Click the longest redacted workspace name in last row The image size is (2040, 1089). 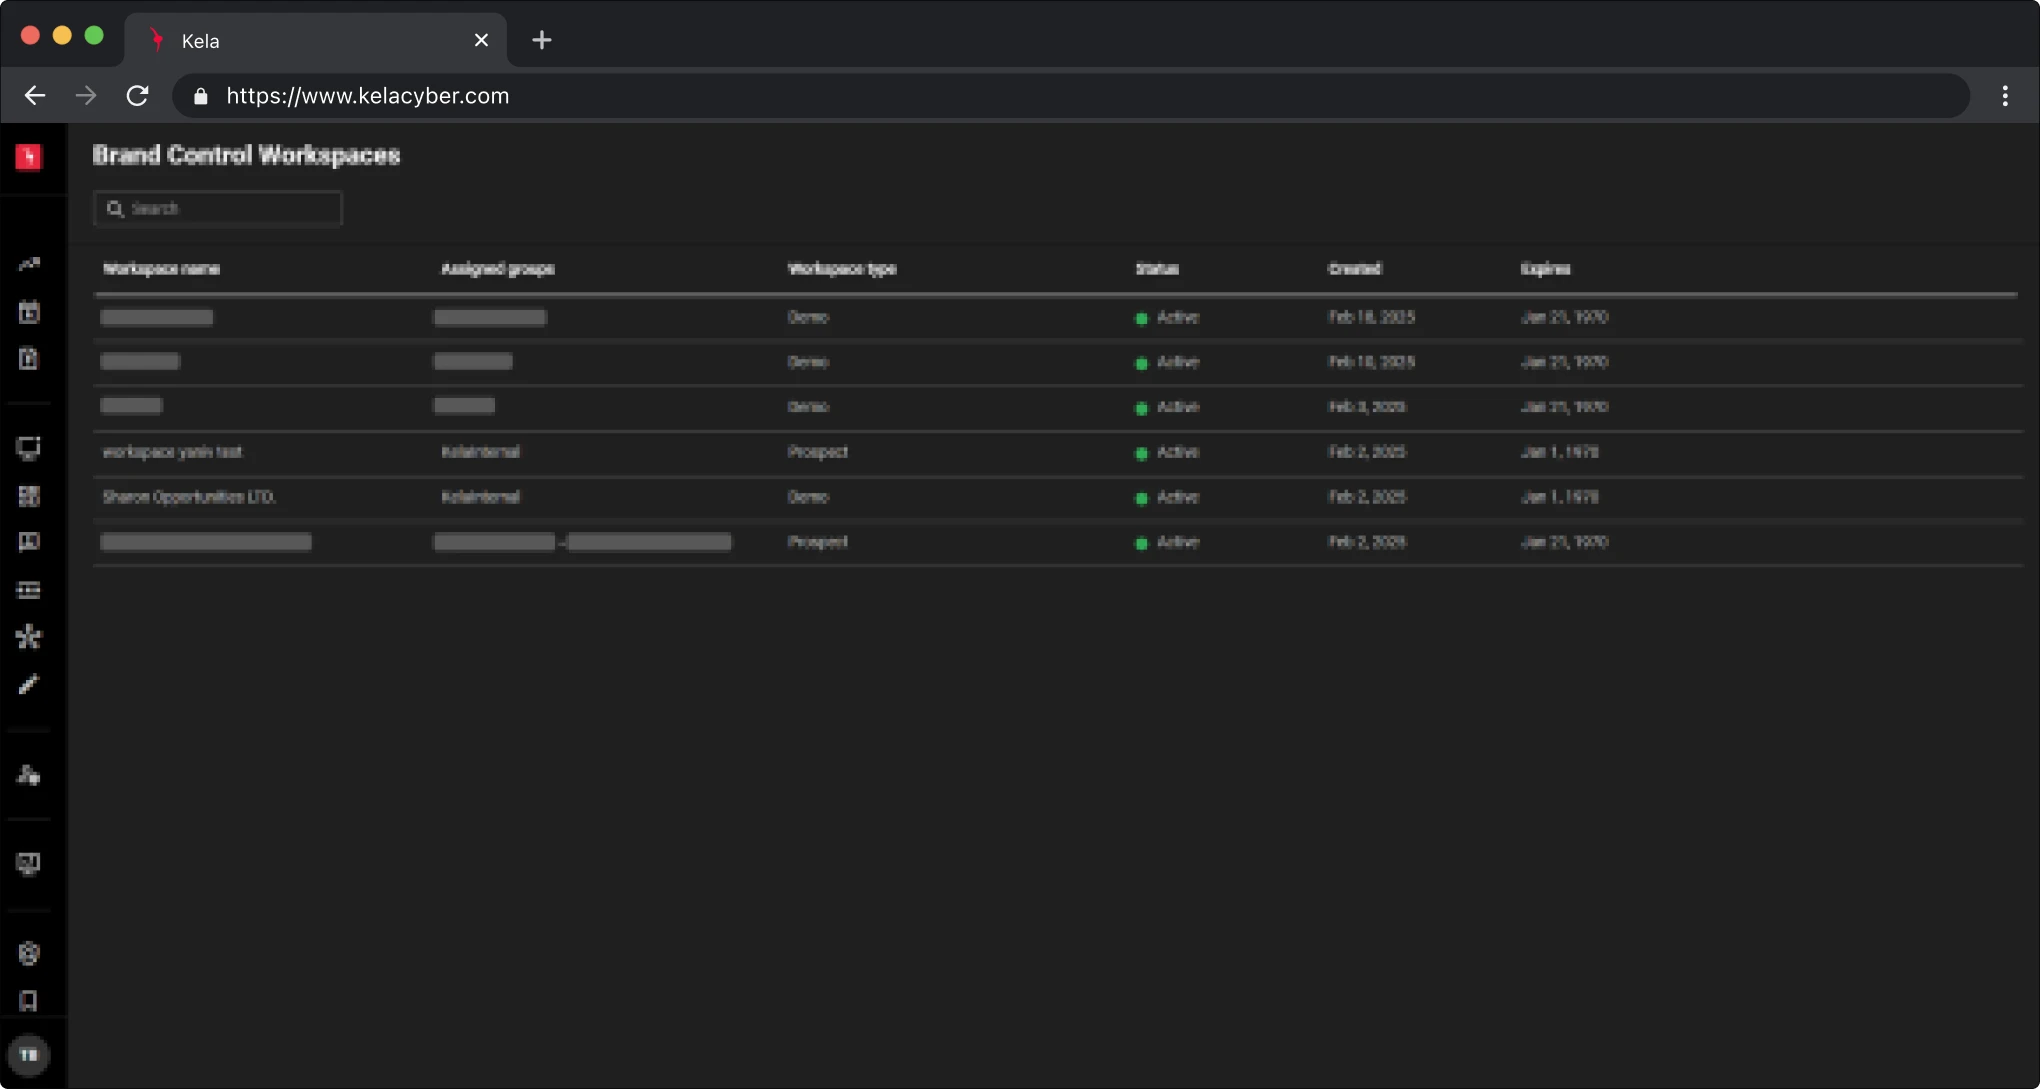(206, 542)
